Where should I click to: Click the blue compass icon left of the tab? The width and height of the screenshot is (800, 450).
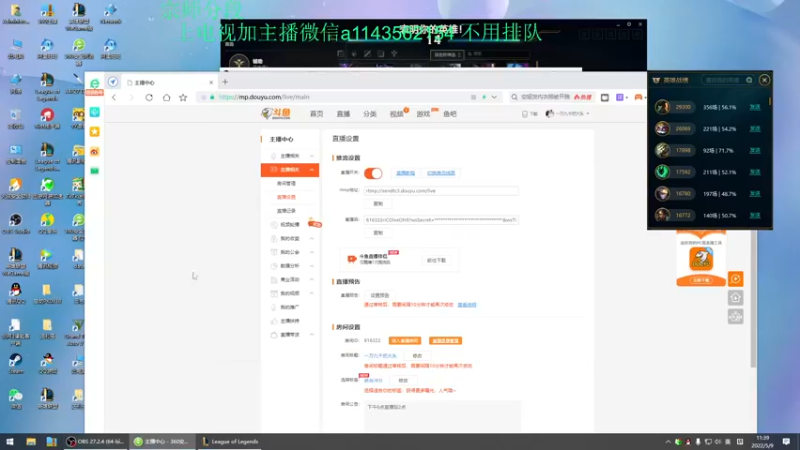113,82
